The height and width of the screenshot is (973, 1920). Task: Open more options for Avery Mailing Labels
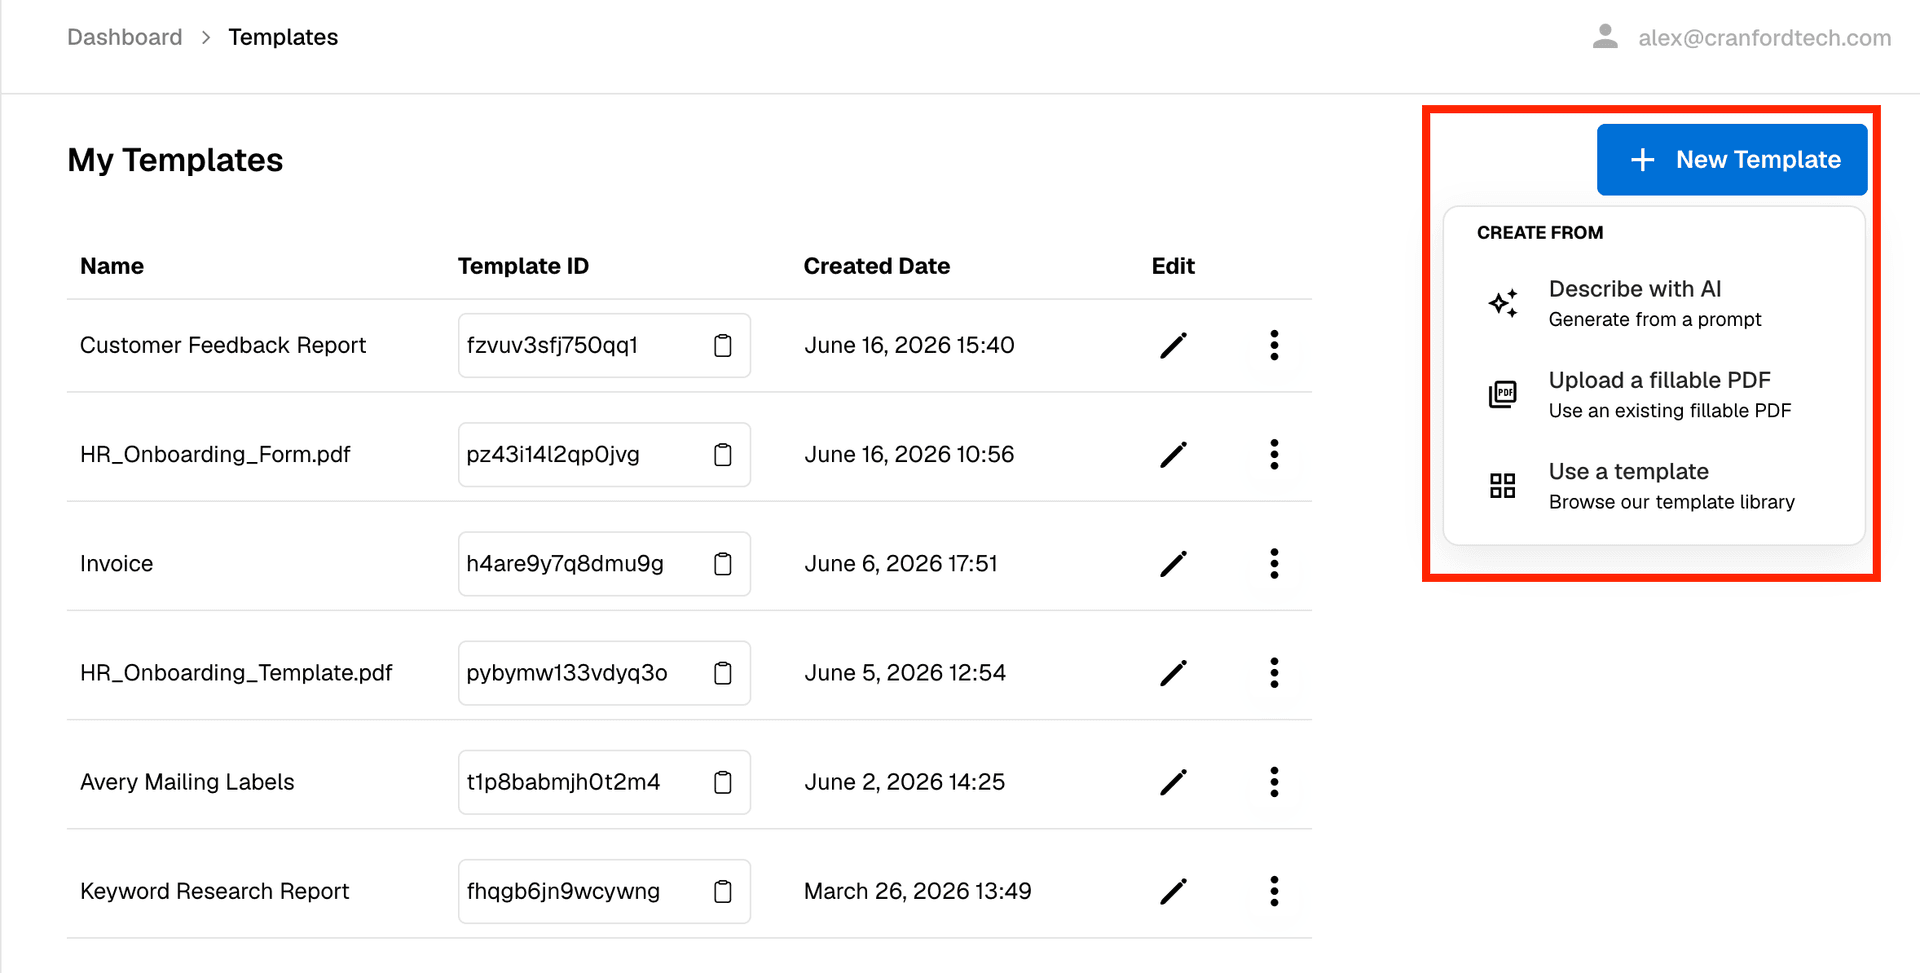click(x=1274, y=781)
